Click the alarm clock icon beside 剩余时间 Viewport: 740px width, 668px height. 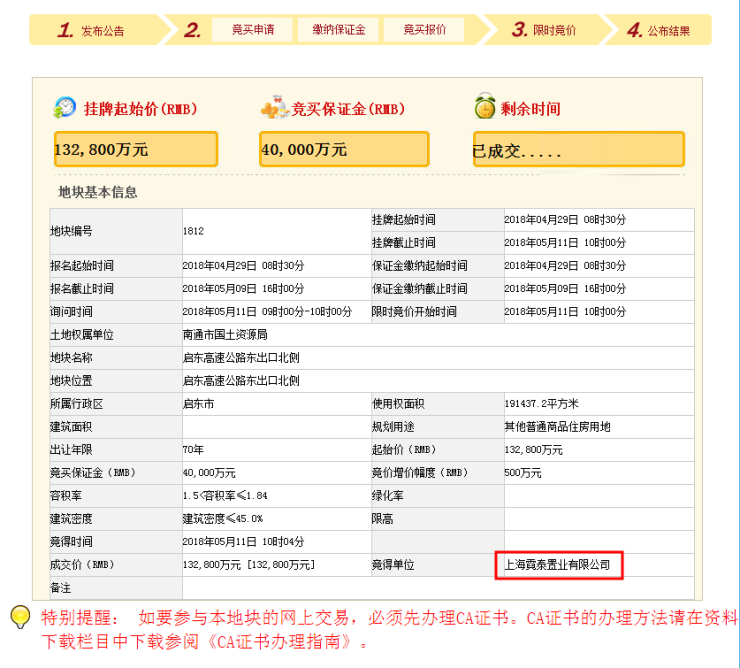(485, 108)
